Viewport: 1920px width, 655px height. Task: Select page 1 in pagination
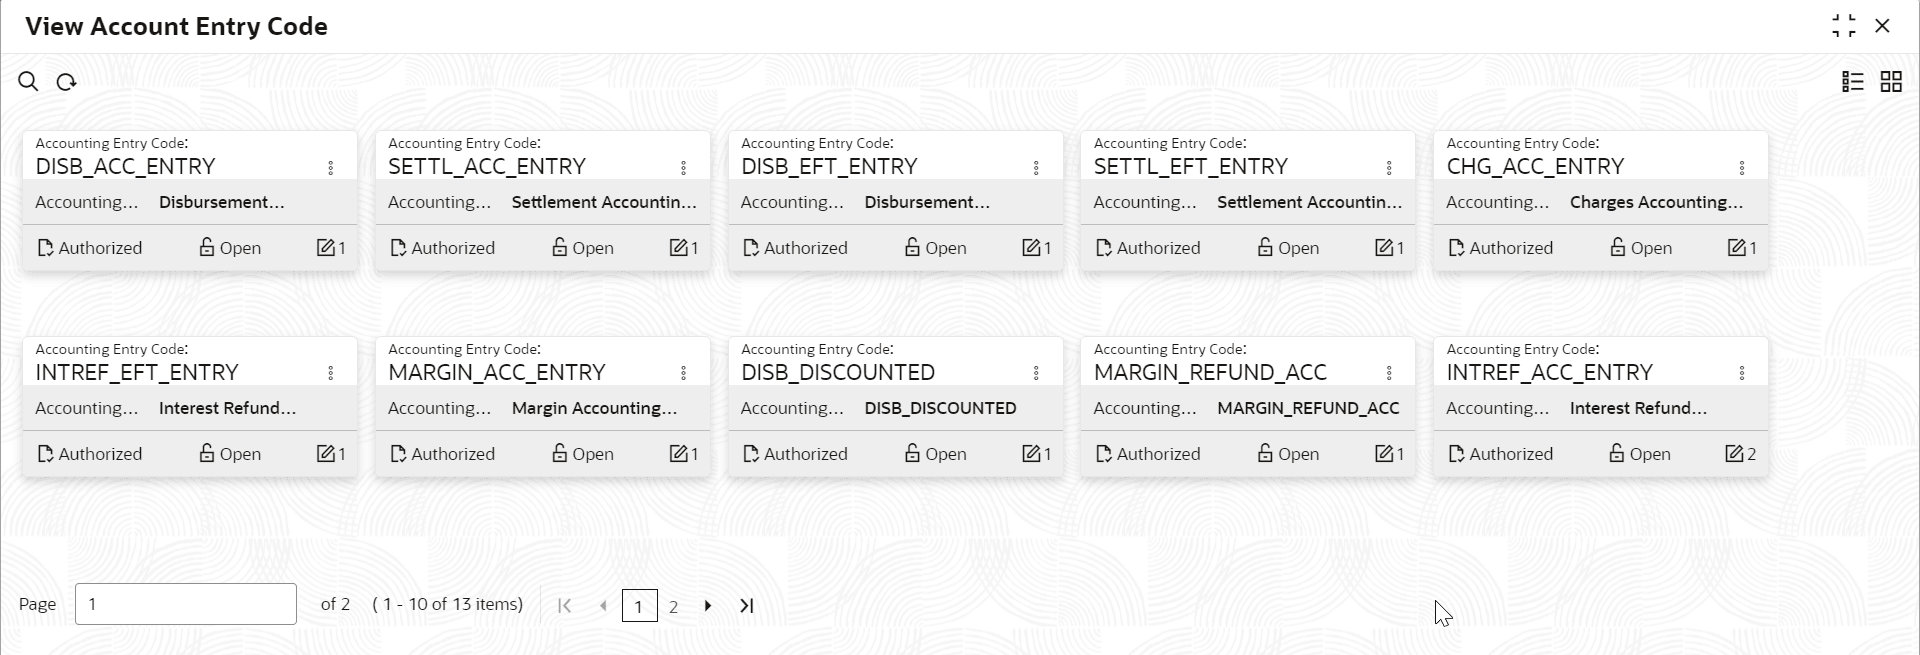pyautogui.click(x=639, y=606)
